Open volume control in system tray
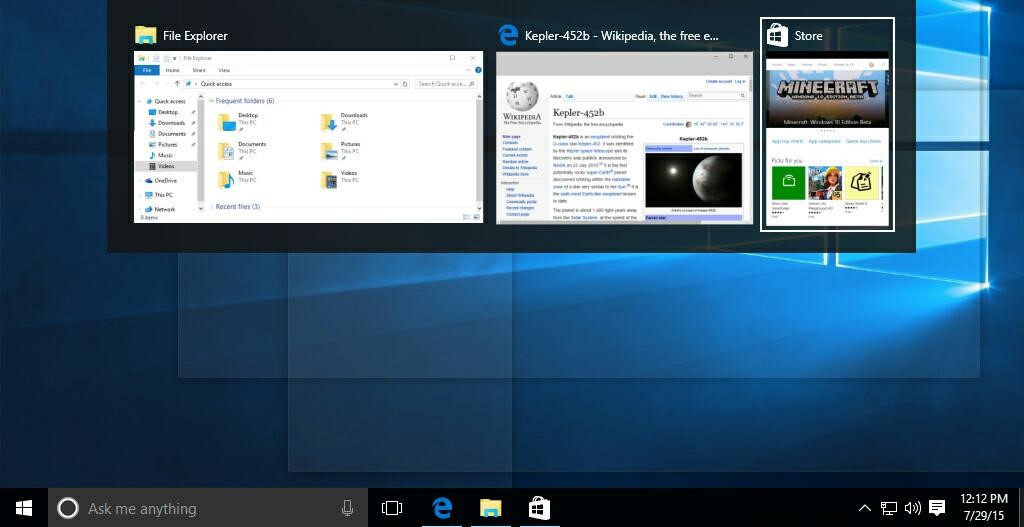Viewport: 1024px width, 527px height. point(913,507)
